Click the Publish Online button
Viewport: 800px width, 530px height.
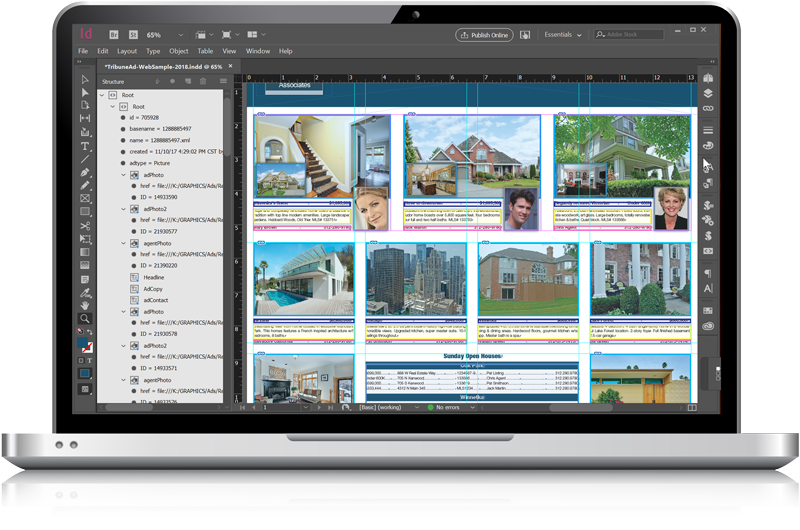(x=484, y=35)
